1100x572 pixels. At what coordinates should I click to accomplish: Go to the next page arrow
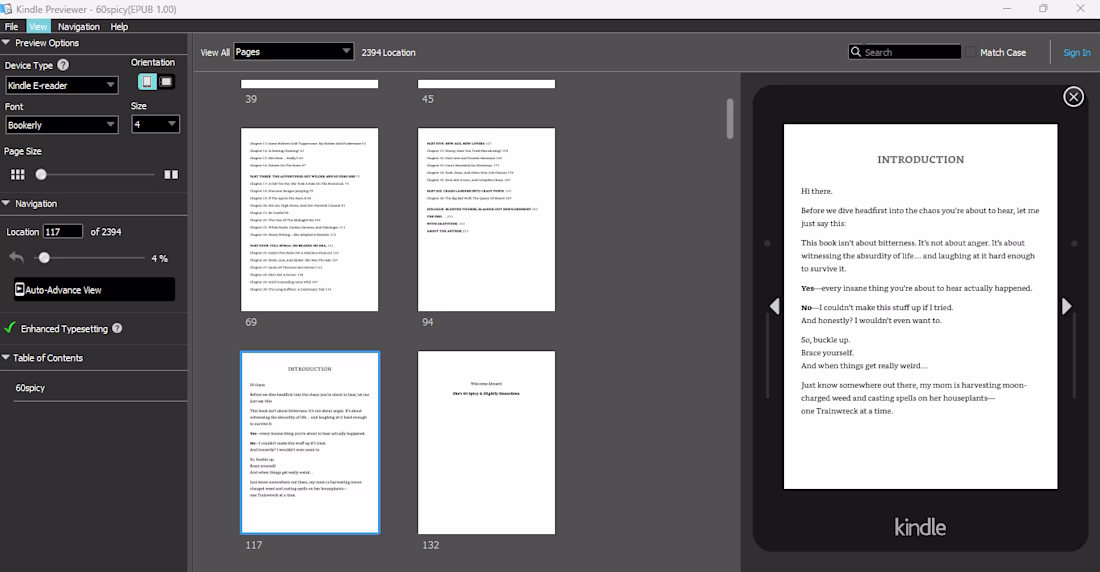(1066, 306)
